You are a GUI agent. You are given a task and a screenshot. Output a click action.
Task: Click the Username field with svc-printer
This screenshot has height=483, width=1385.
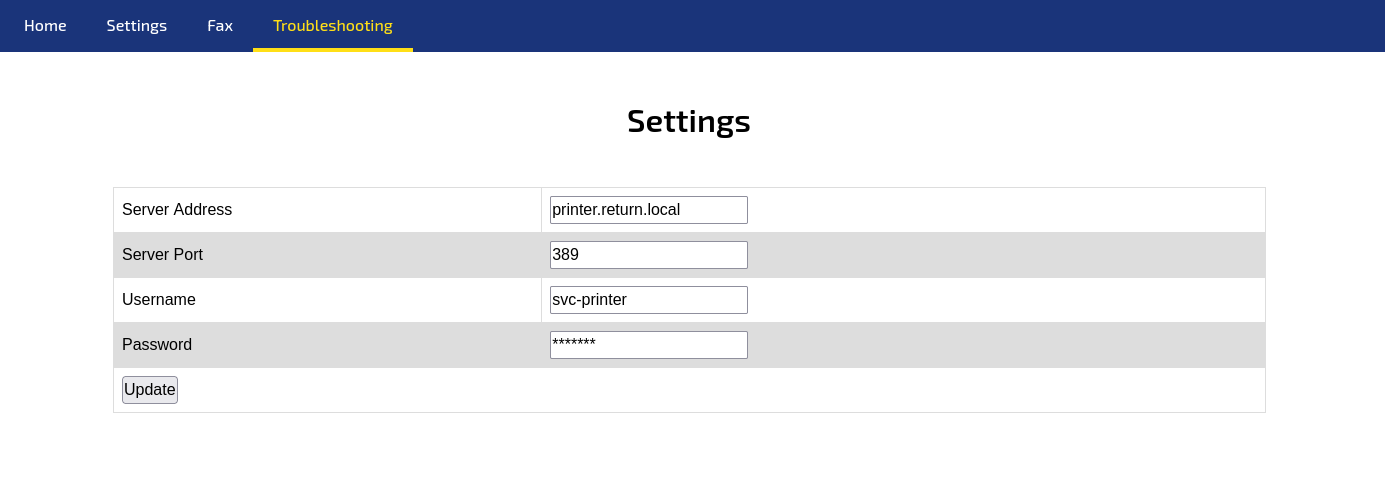pyautogui.click(x=649, y=300)
